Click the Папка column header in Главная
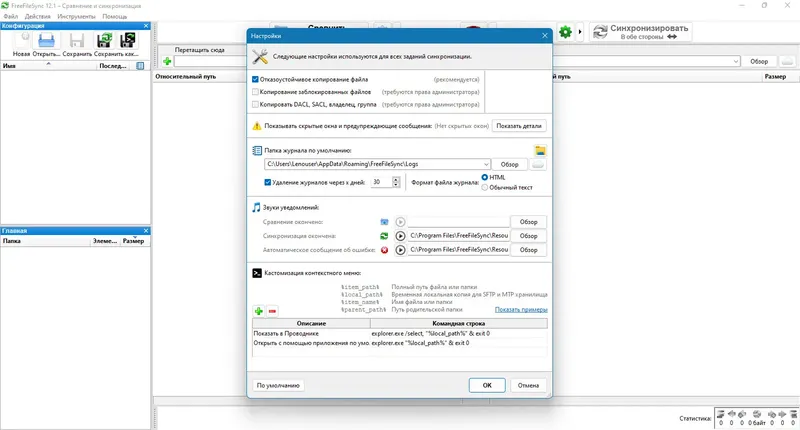The width and height of the screenshot is (800, 430). (45, 241)
